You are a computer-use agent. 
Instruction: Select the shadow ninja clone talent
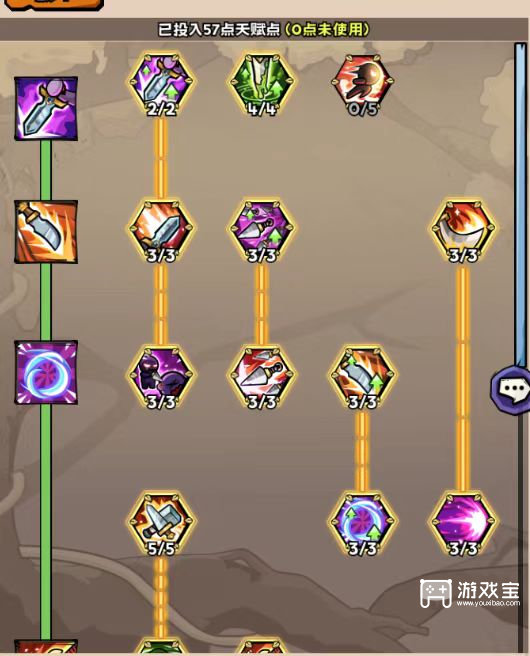point(161,377)
